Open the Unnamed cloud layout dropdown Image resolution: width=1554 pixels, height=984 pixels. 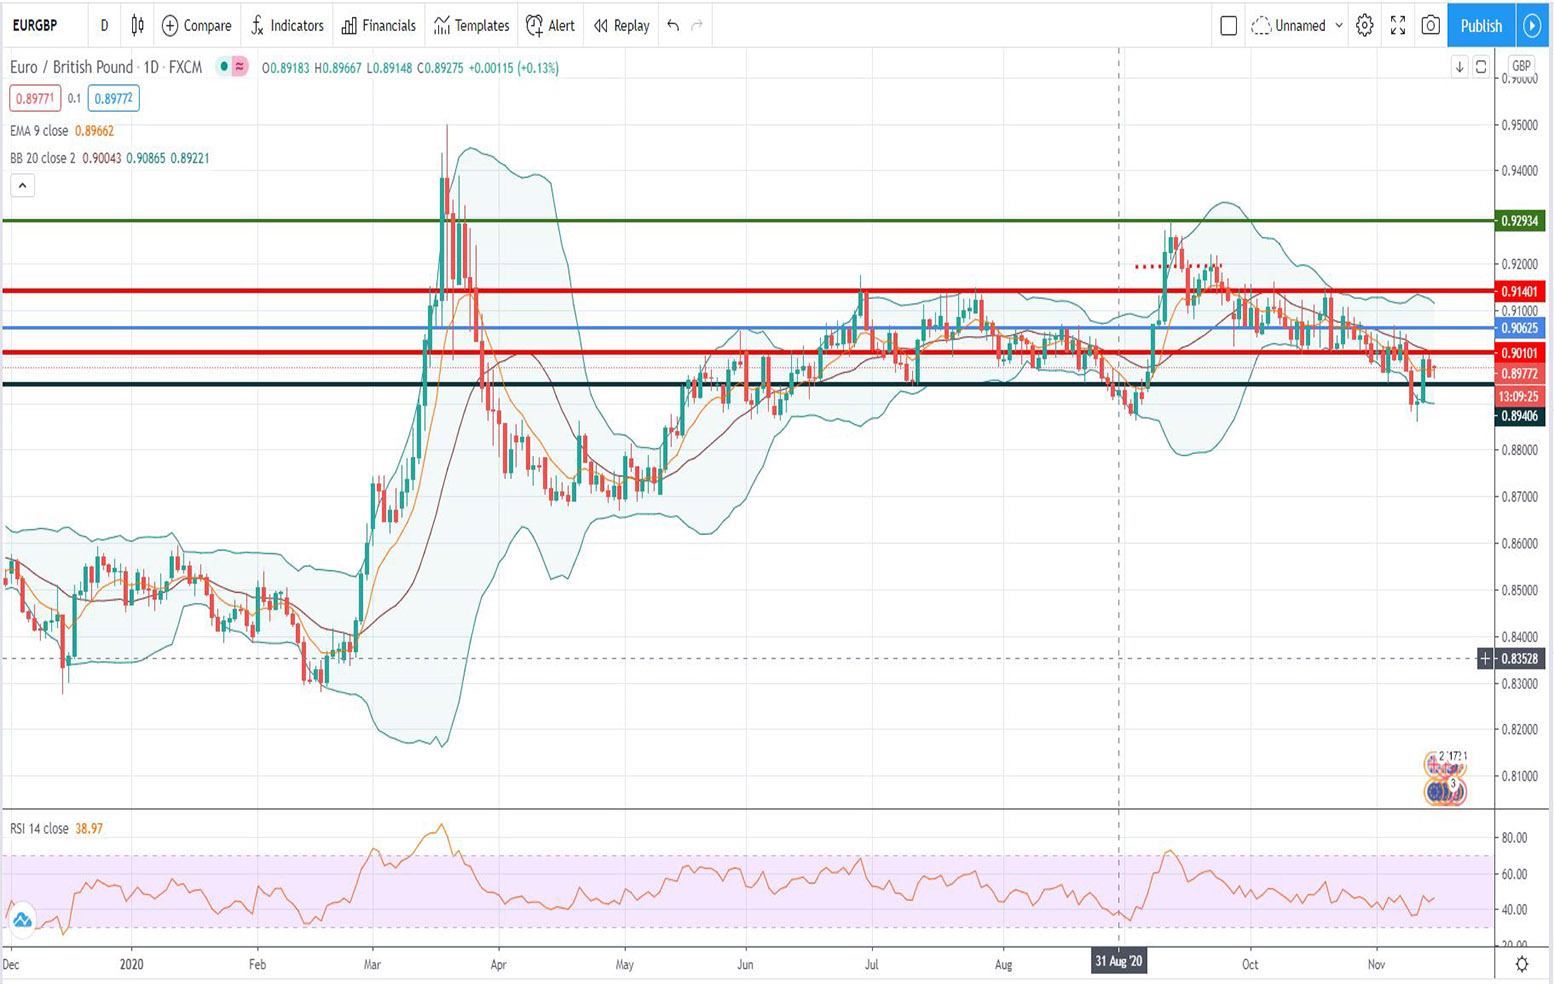1294,26
